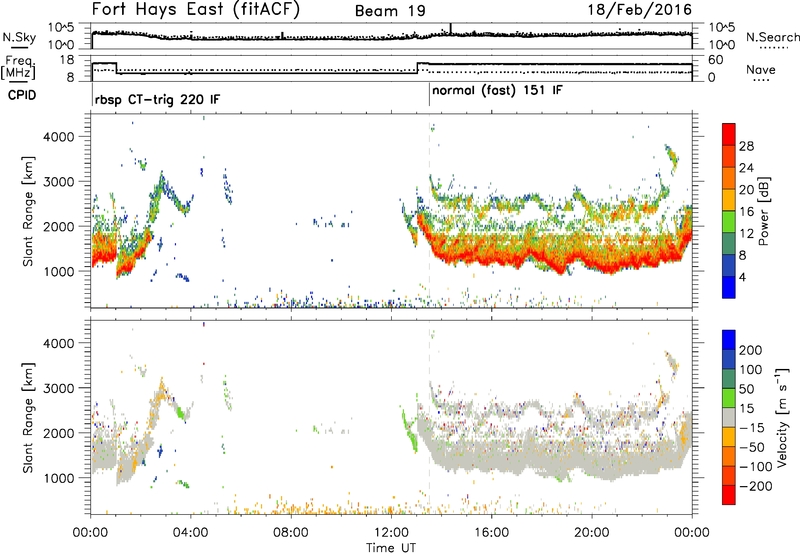This screenshot has width=800, height=554.
Task: Pick the bright blue bottom of Power colorbar
Action: click(x=729, y=287)
